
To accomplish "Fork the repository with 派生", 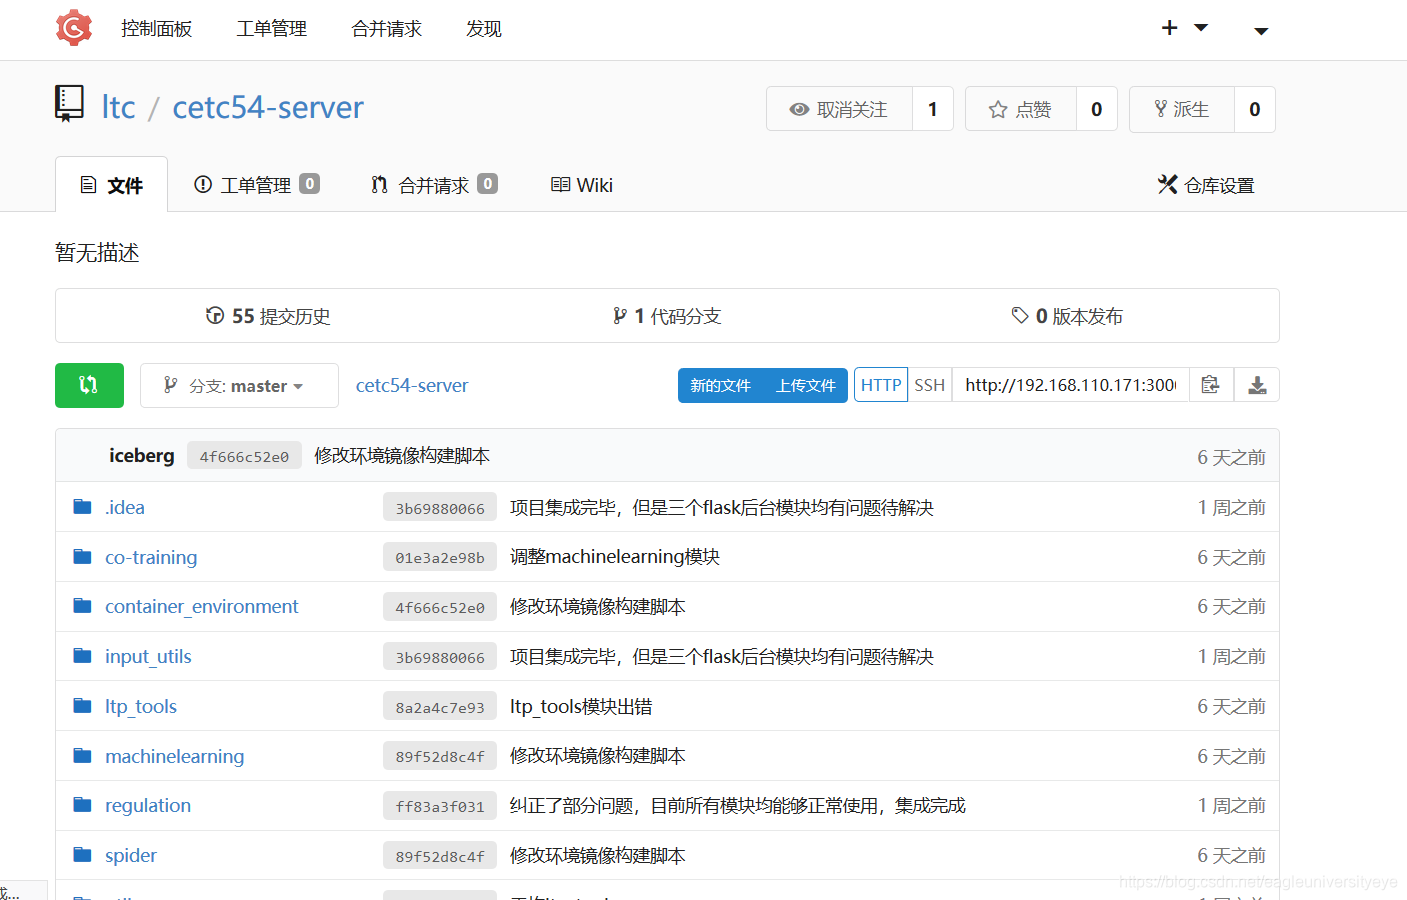I will pos(1182,109).
